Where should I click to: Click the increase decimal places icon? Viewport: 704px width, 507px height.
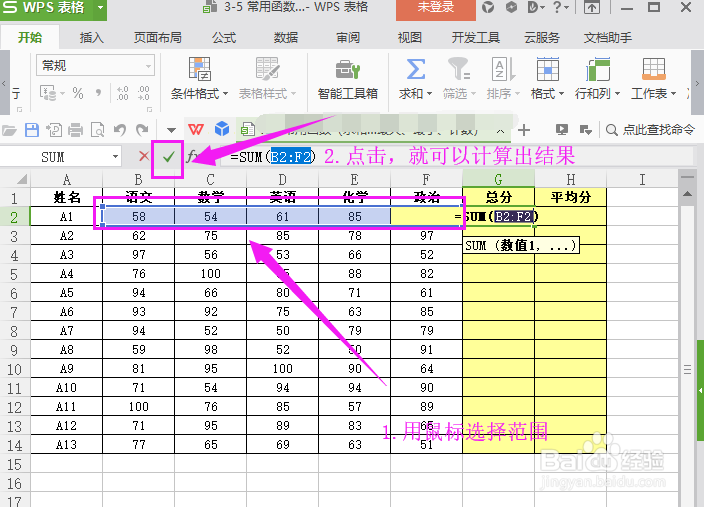123,93
